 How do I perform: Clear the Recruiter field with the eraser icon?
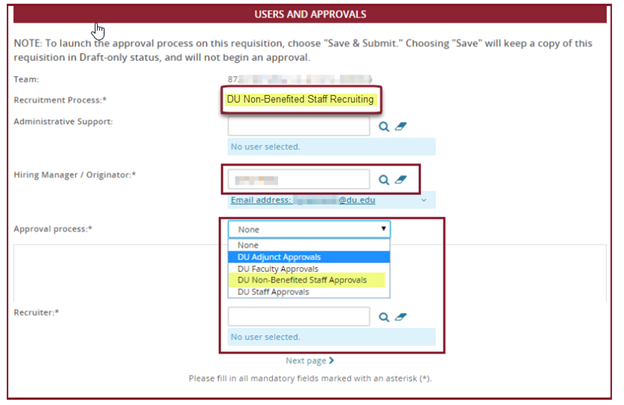point(401,317)
